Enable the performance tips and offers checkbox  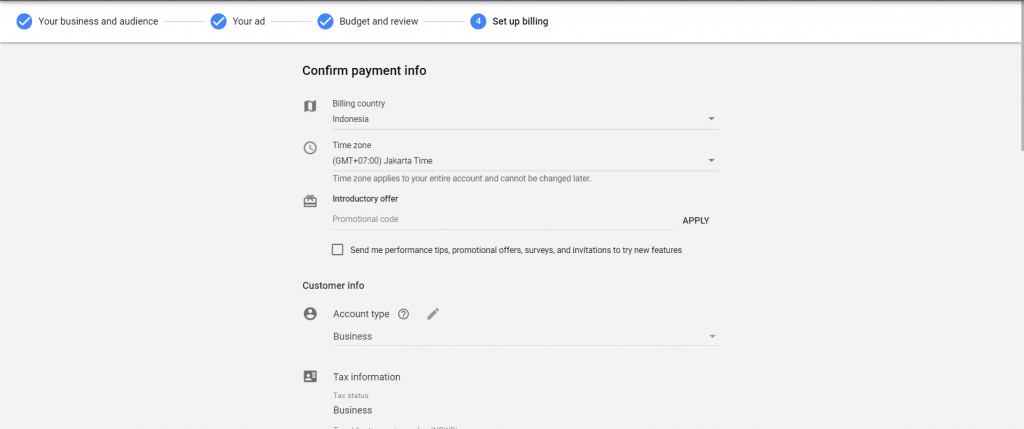pos(338,249)
